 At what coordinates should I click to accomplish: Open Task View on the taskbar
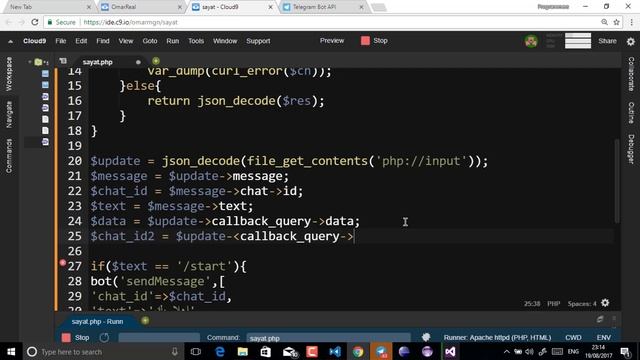[196, 351]
